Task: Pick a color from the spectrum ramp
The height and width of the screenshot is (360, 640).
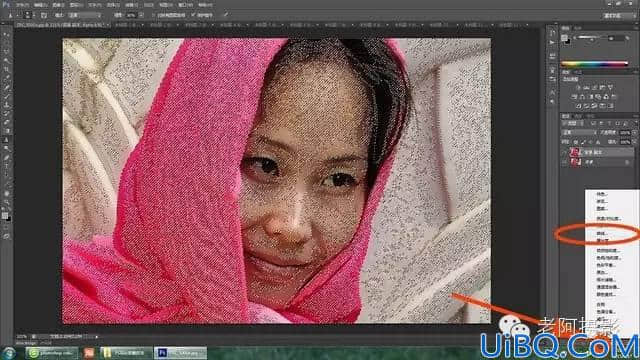Action: click(x=594, y=64)
